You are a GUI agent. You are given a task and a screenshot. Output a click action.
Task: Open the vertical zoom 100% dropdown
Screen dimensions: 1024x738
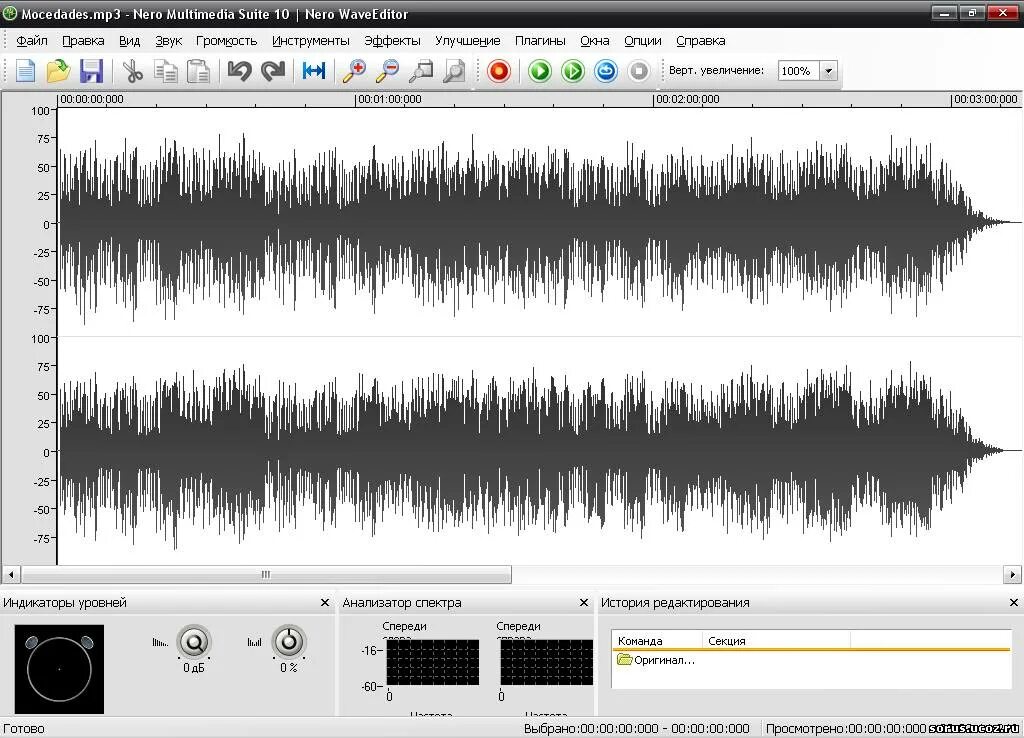829,71
